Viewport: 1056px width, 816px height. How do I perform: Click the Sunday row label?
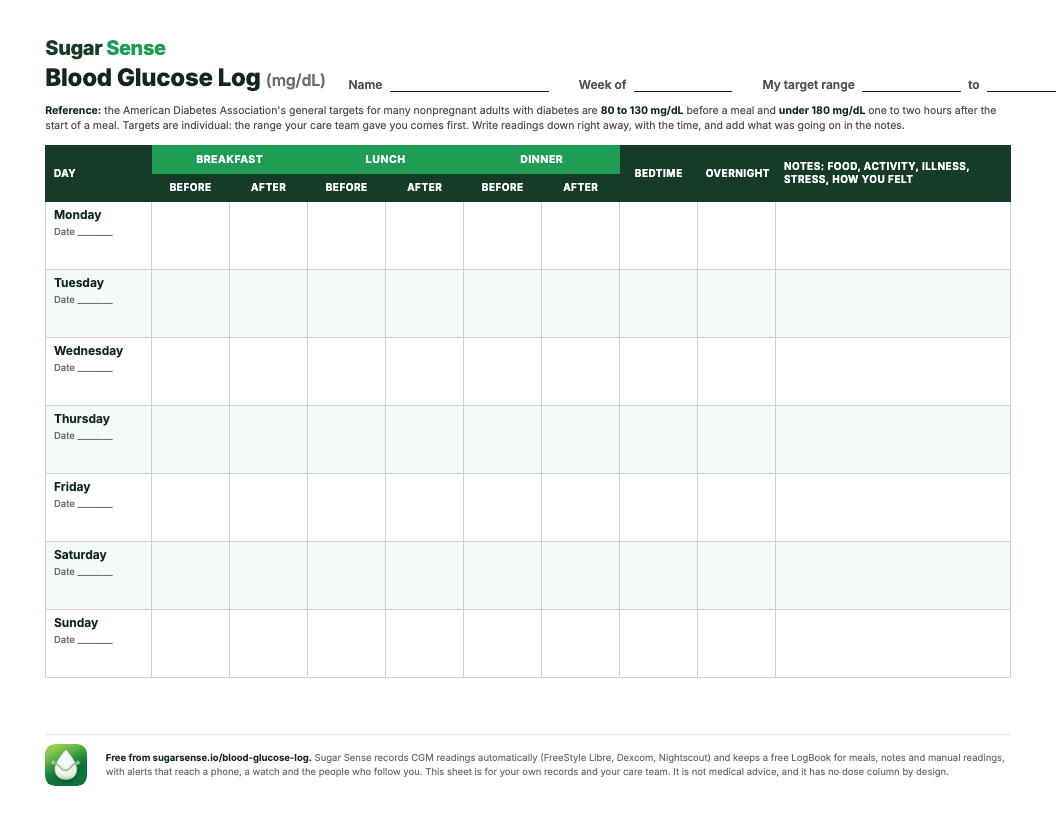76,623
